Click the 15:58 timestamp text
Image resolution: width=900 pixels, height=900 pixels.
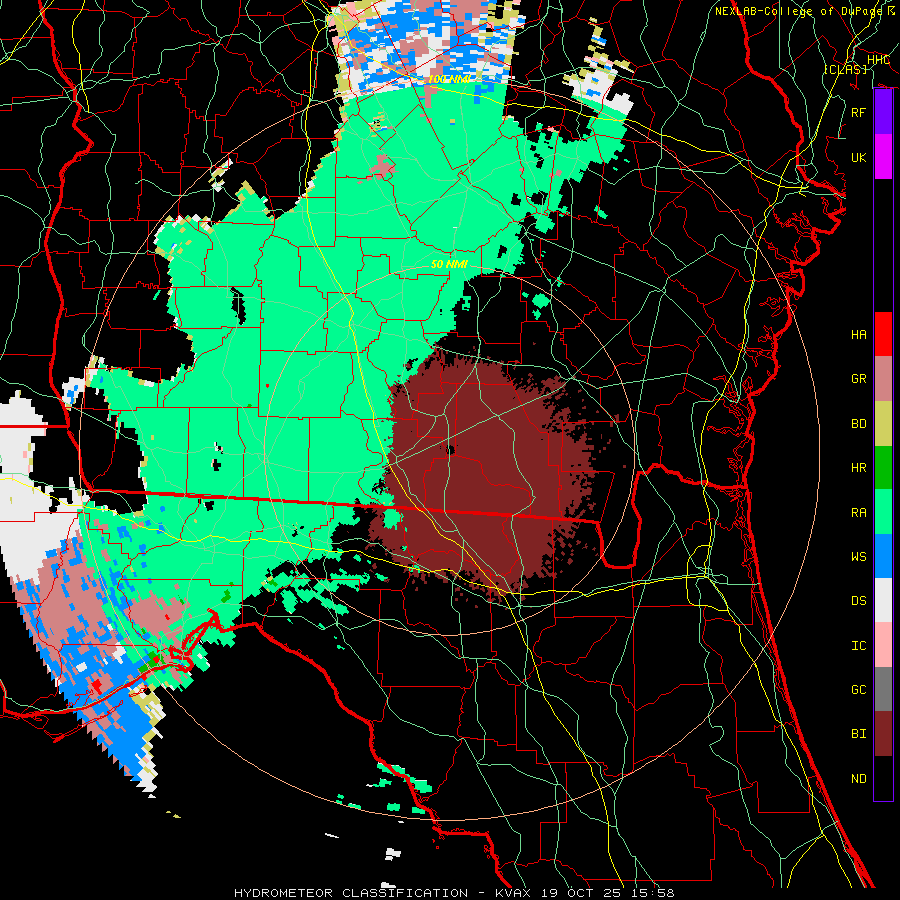point(655,893)
